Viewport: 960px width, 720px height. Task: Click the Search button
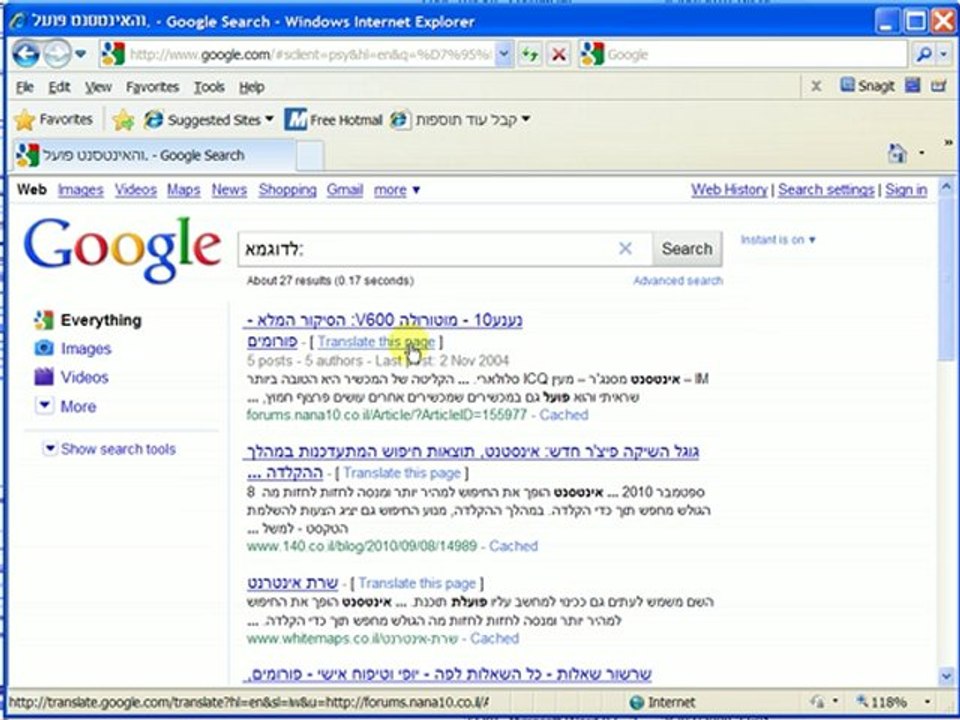click(x=686, y=249)
